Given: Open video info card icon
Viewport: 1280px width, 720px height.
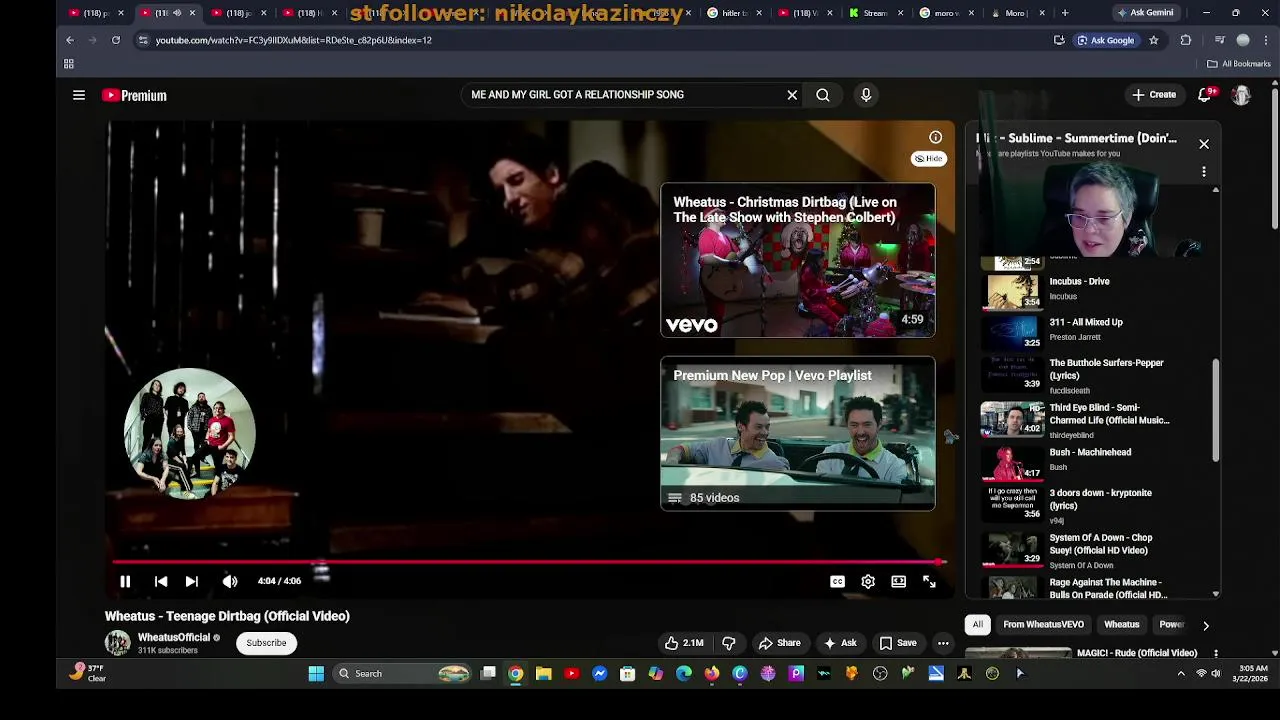Looking at the screenshot, I should [935, 137].
